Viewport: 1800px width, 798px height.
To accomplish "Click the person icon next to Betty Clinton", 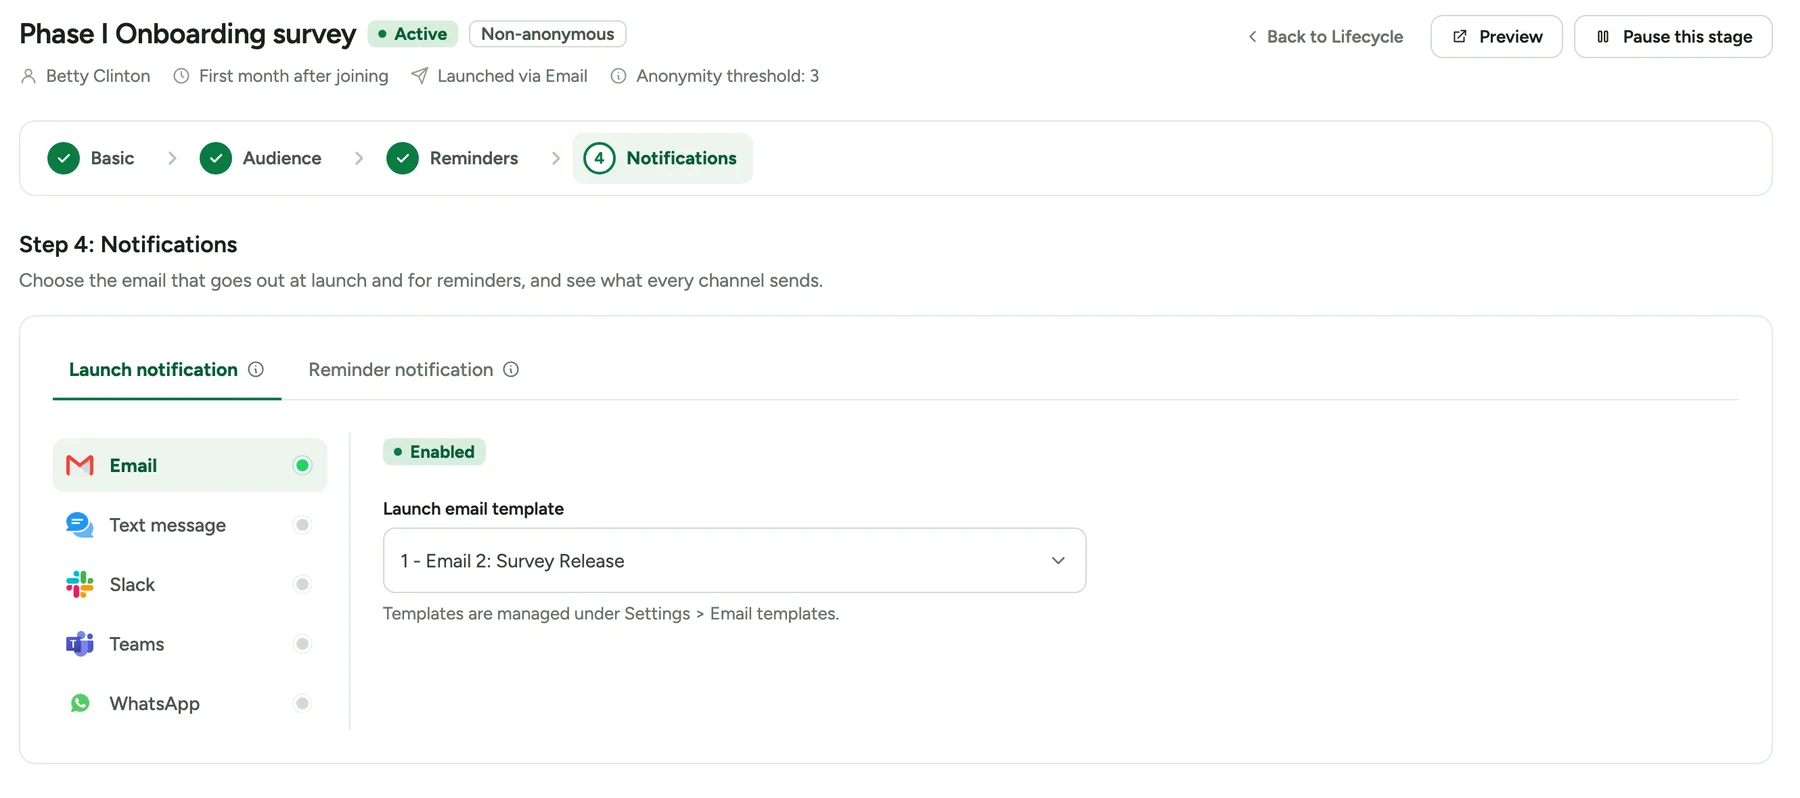I will tap(28, 76).
